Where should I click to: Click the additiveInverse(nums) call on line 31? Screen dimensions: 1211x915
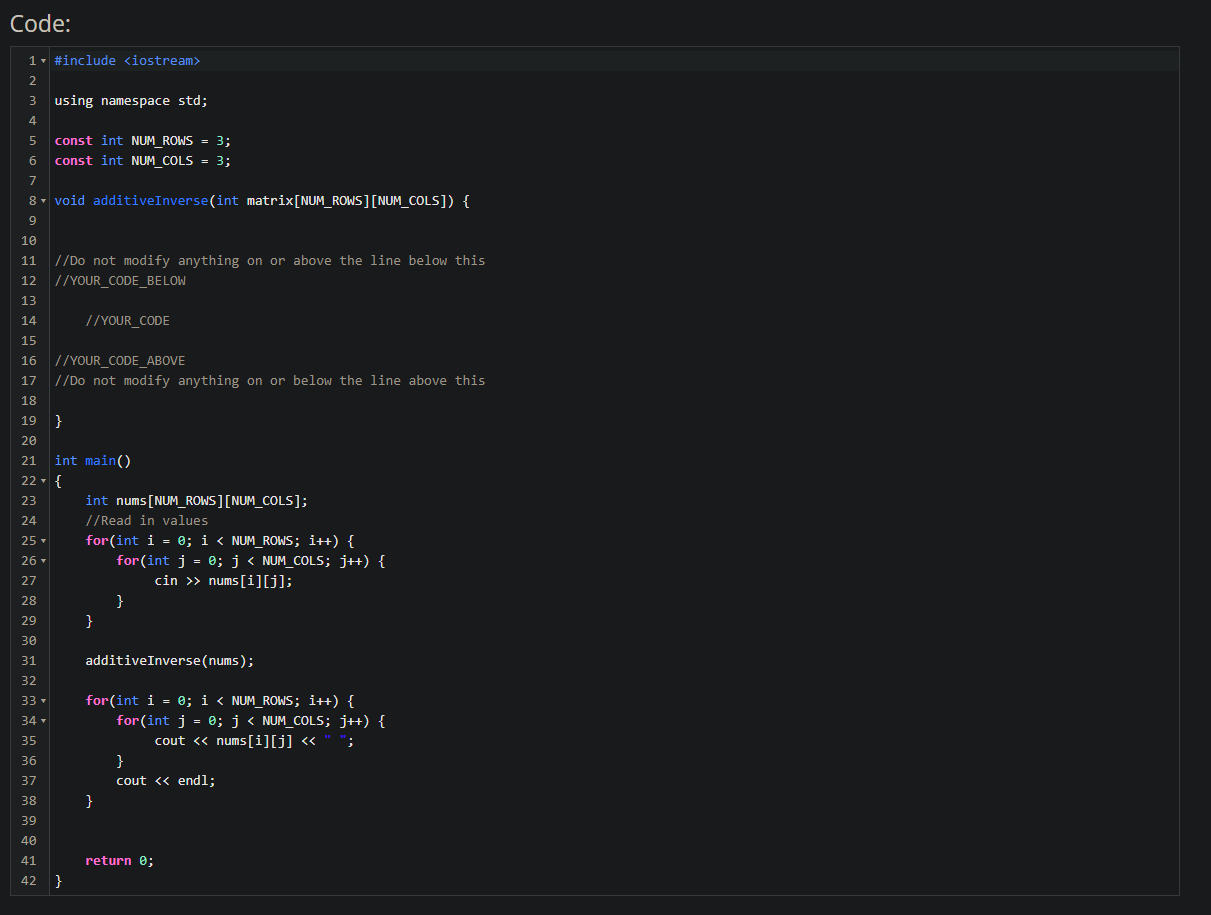pos(169,660)
